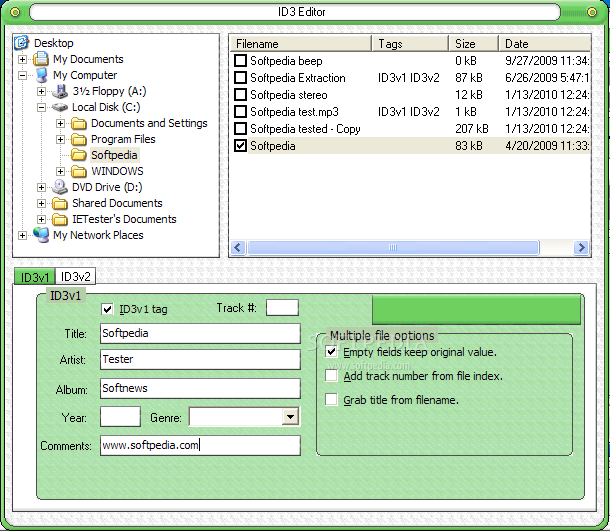The height and width of the screenshot is (531, 610).
Task: Check the Softpedia Extraction file checkbox
Action: pyautogui.click(x=240, y=78)
